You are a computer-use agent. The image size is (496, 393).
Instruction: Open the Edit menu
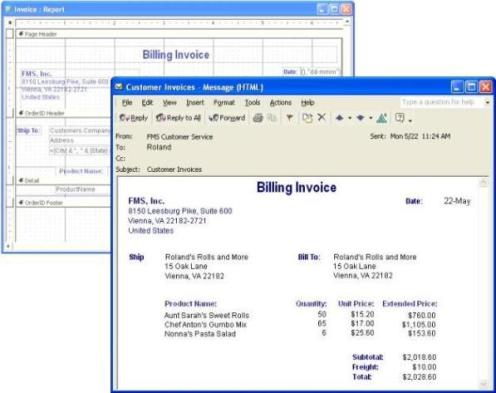point(147,103)
